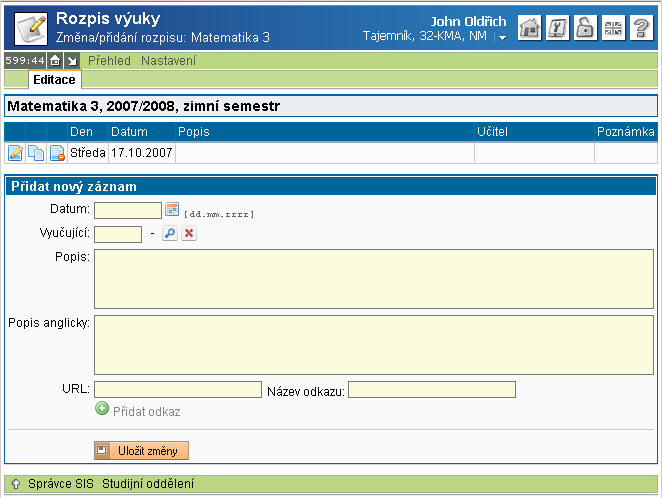
Task: Select the Editace tab
Action: tap(54, 79)
